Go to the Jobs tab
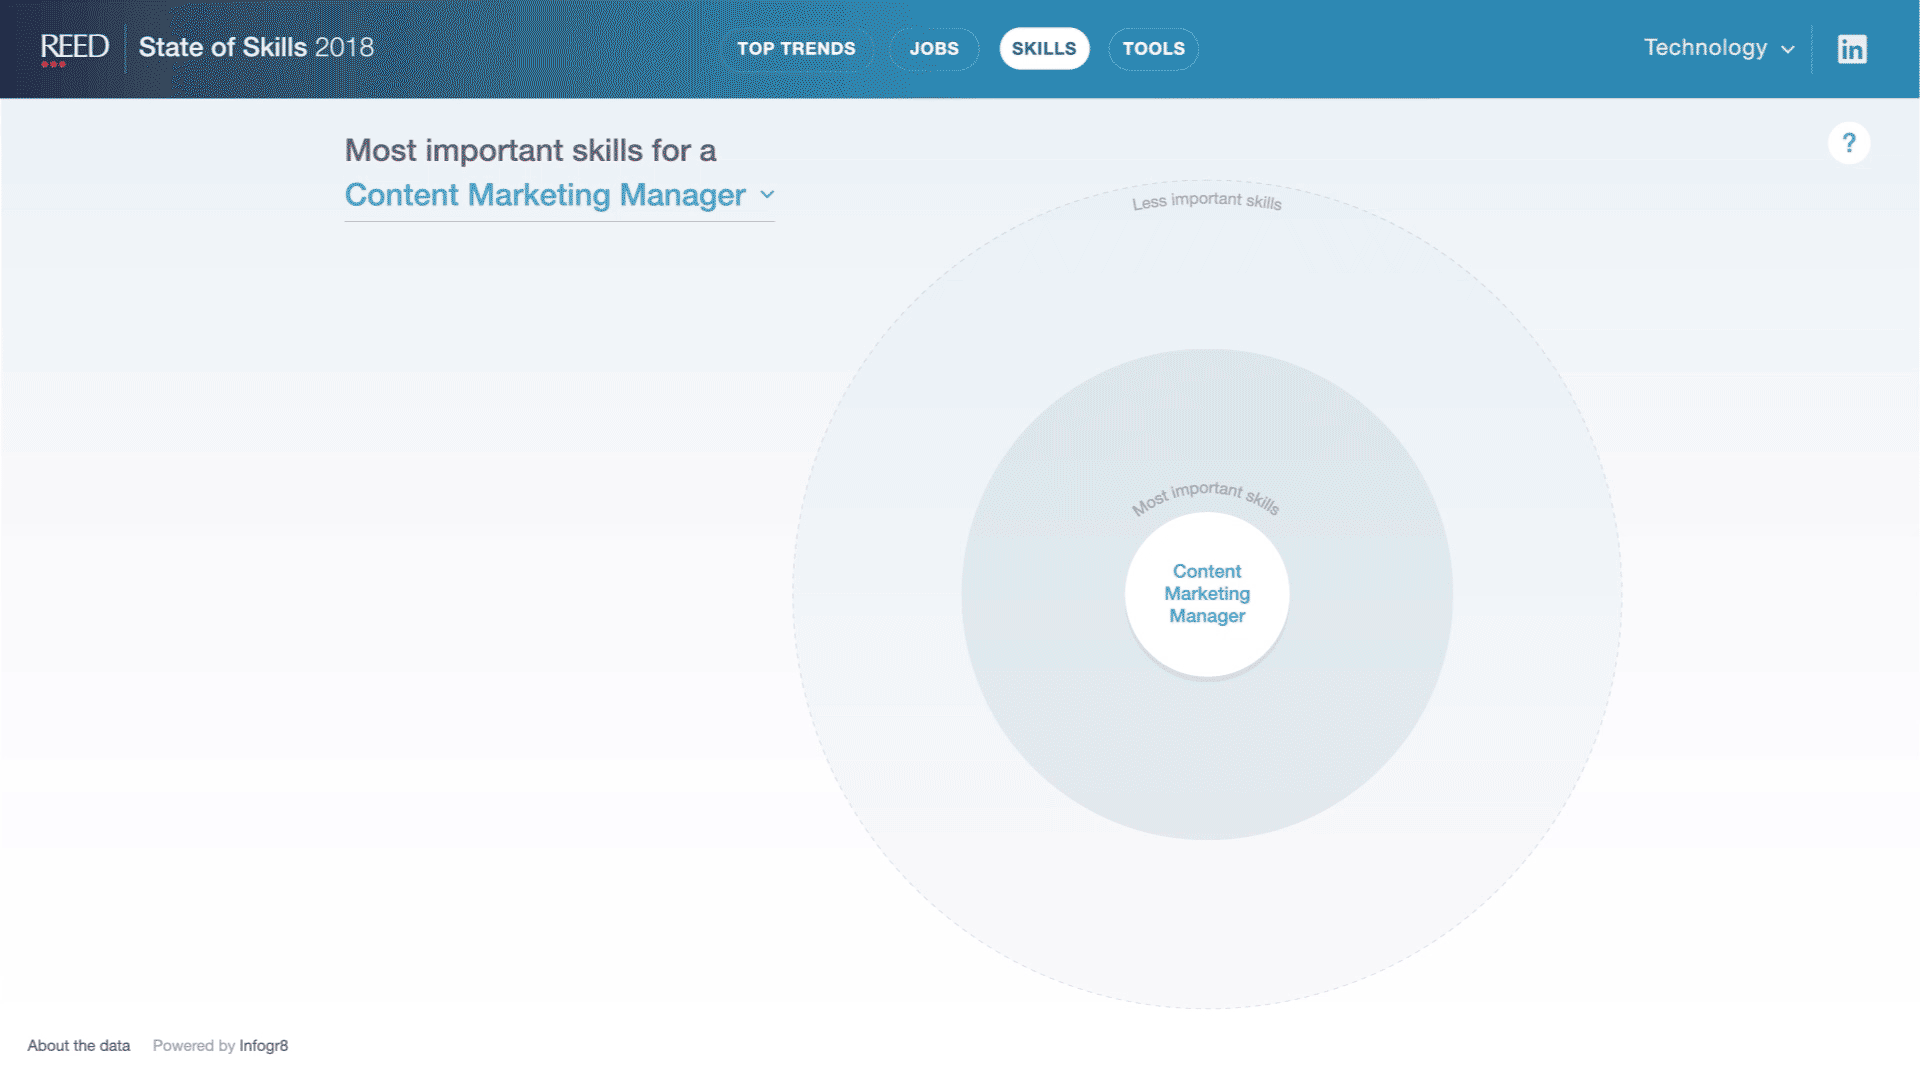The height and width of the screenshot is (1080, 1920). point(933,49)
